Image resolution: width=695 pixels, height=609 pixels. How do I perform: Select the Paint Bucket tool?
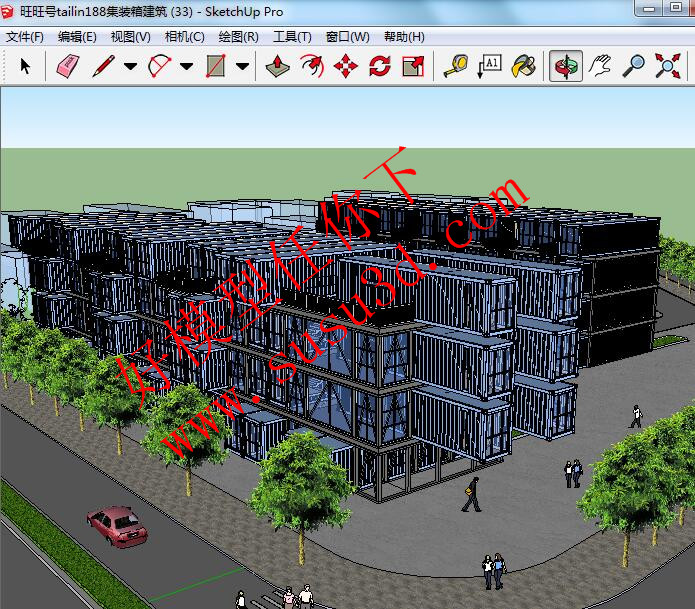[x=523, y=66]
